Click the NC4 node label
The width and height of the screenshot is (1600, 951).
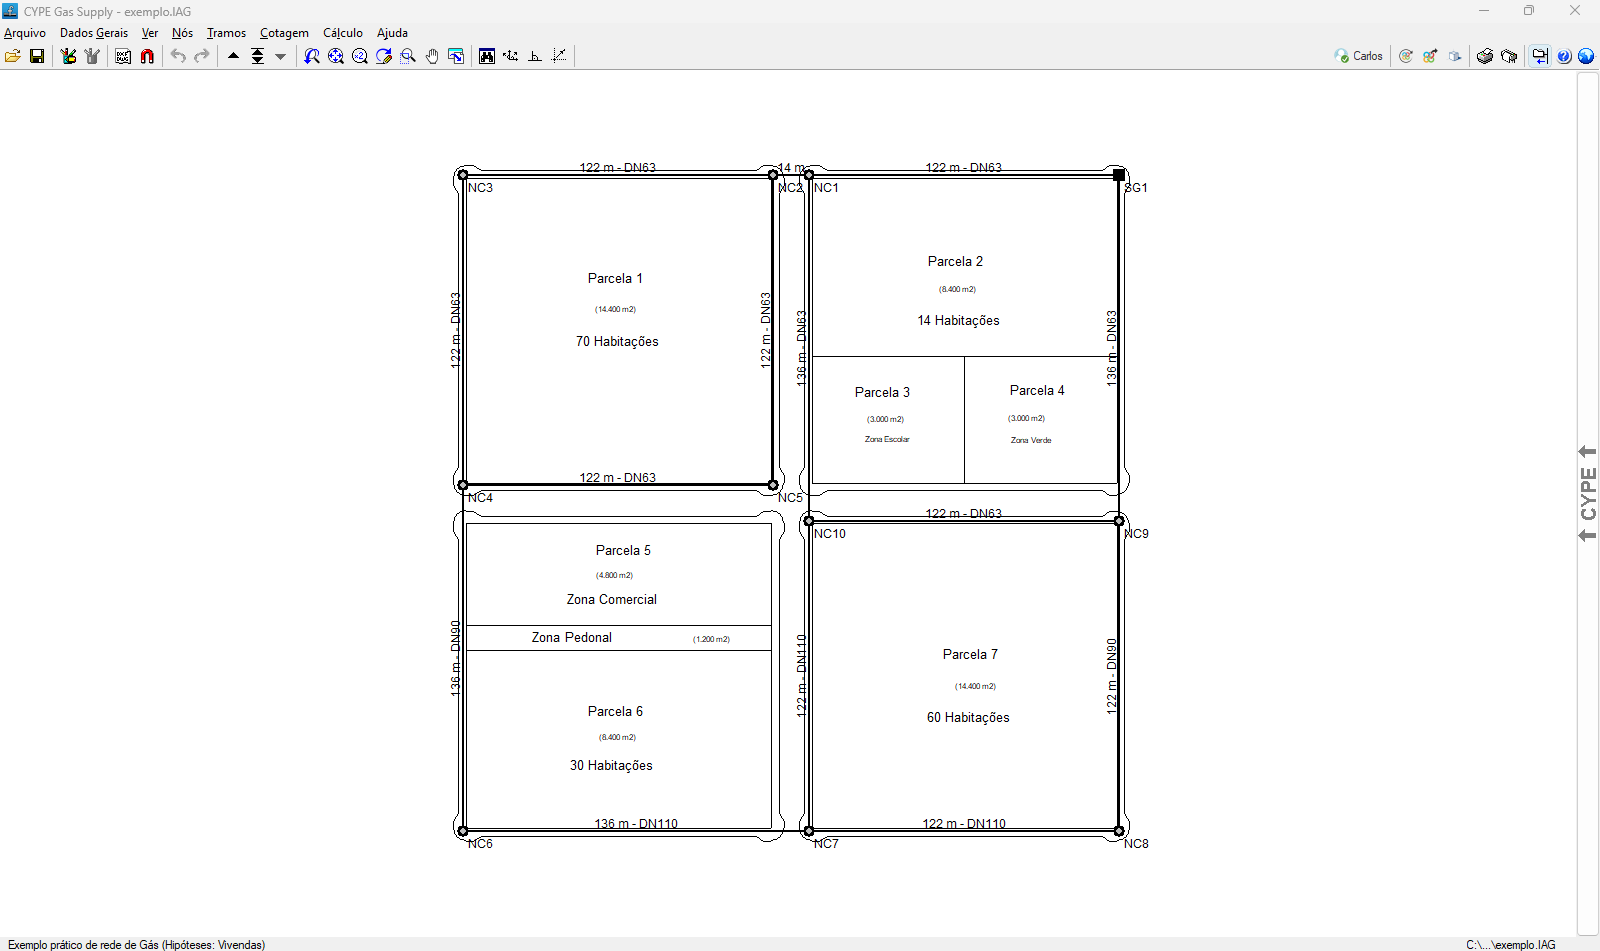pyautogui.click(x=480, y=498)
